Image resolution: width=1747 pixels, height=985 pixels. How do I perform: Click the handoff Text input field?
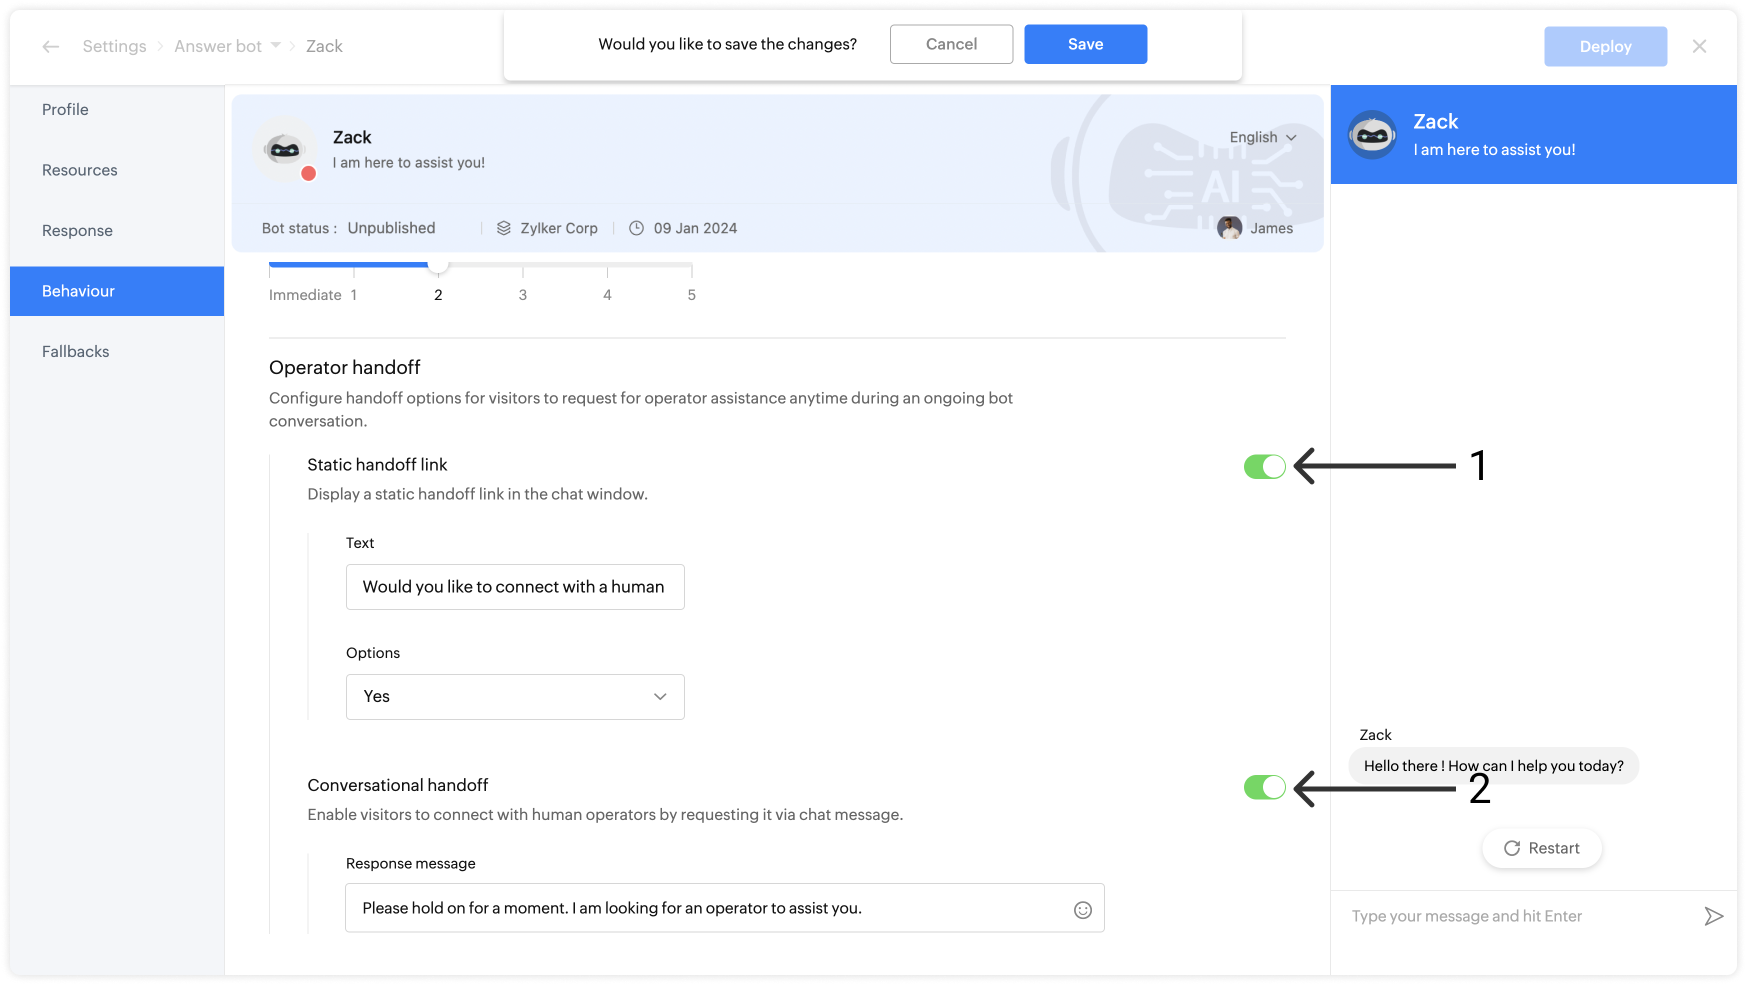pyautogui.click(x=515, y=587)
